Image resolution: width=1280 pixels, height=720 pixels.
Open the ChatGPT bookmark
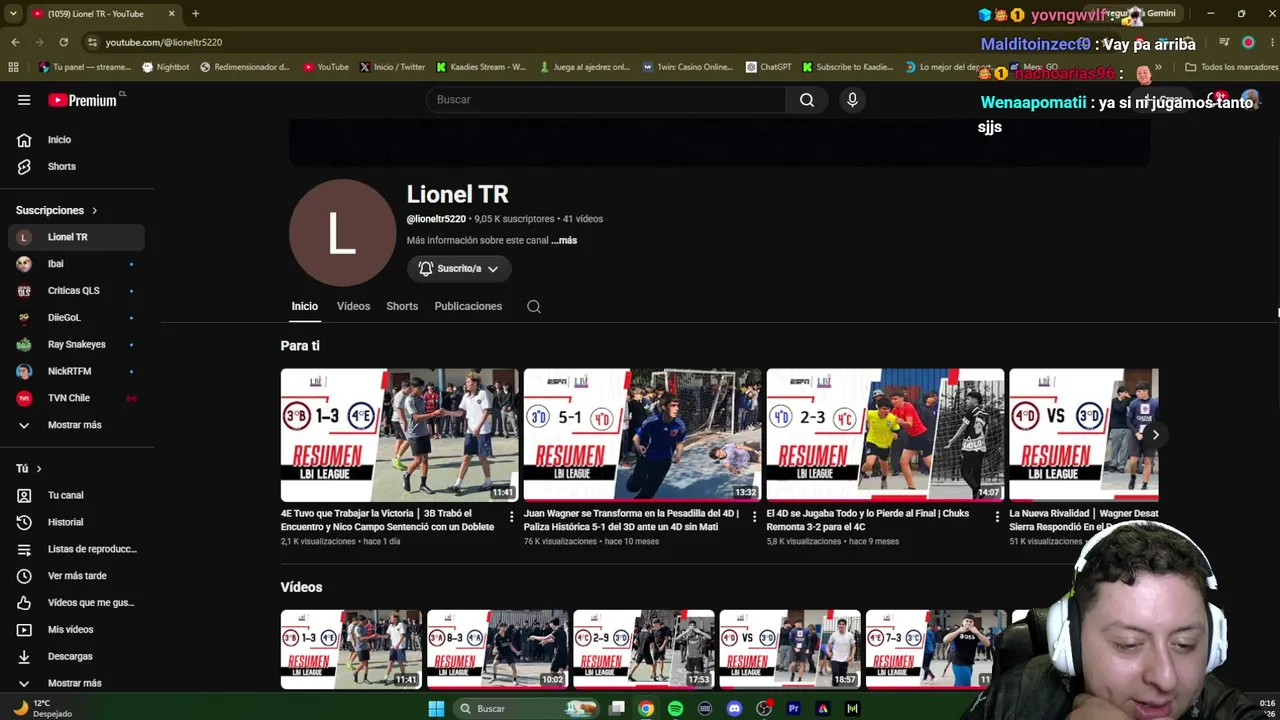[768, 67]
